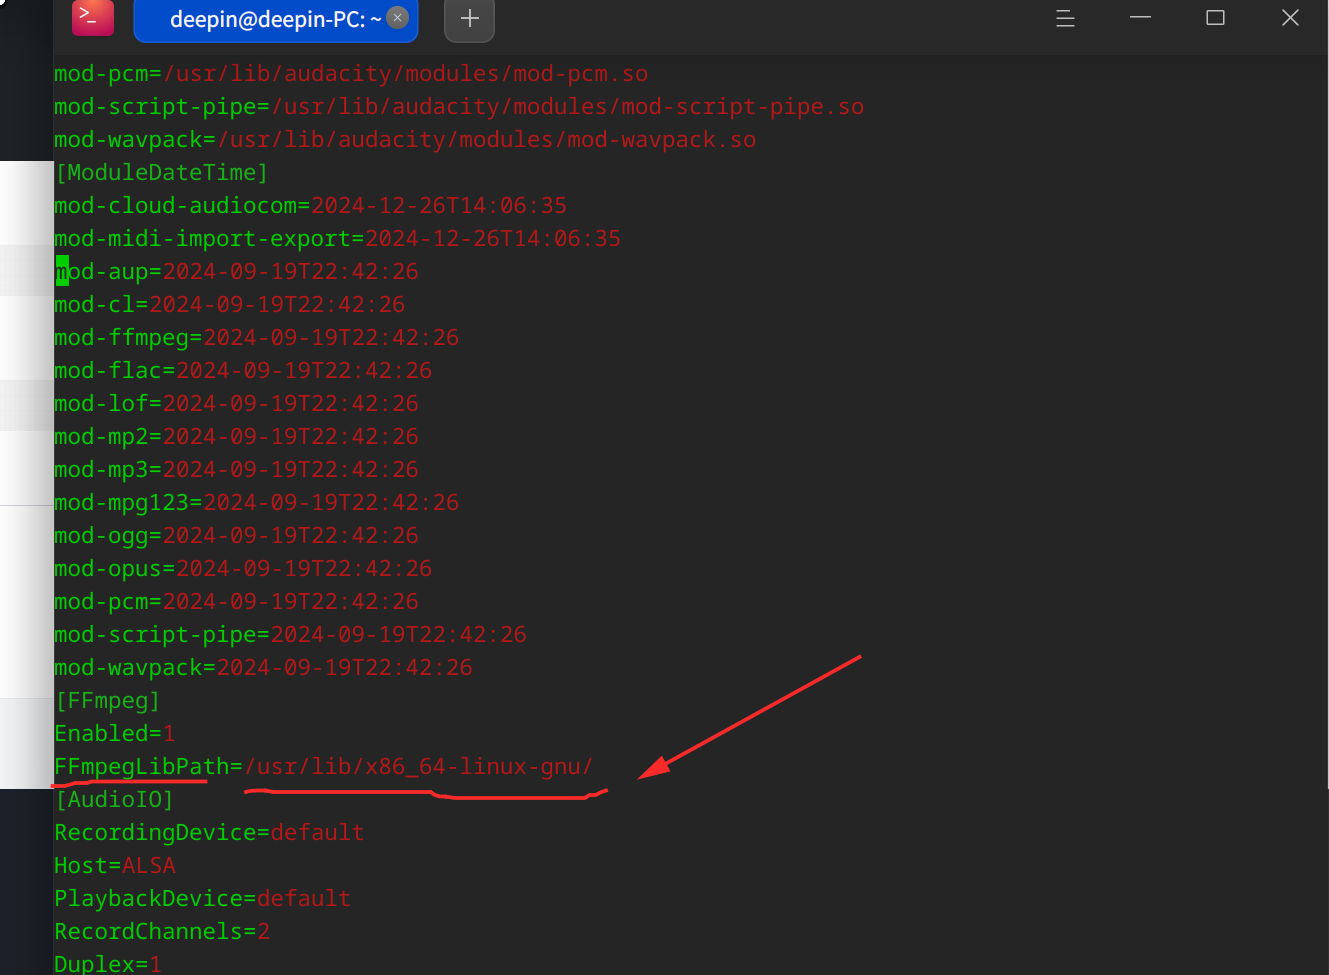Click the mod-mp3 date line

[236, 469]
